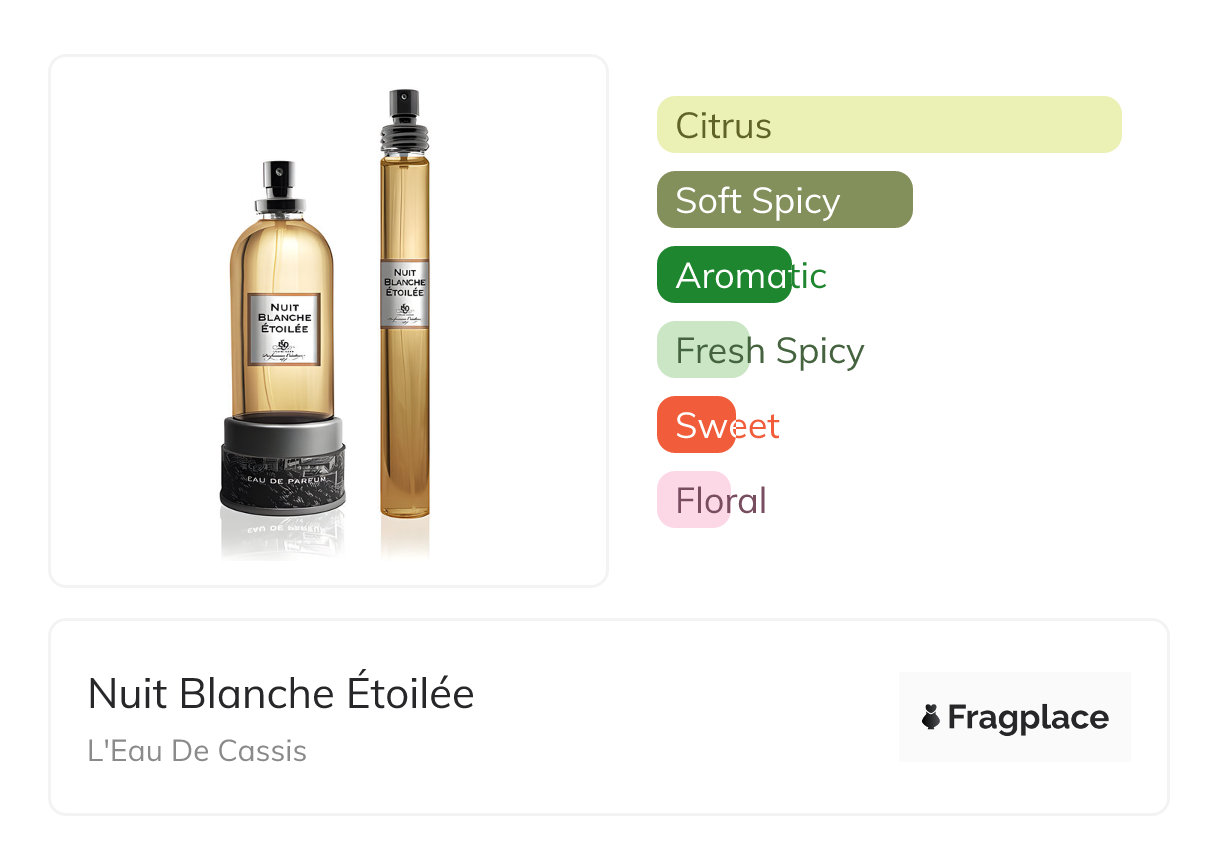The height and width of the screenshot is (864, 1218).
Task: Click the label on the large perfume bottle
Action: pyautogui.click(x=283, y=329)
